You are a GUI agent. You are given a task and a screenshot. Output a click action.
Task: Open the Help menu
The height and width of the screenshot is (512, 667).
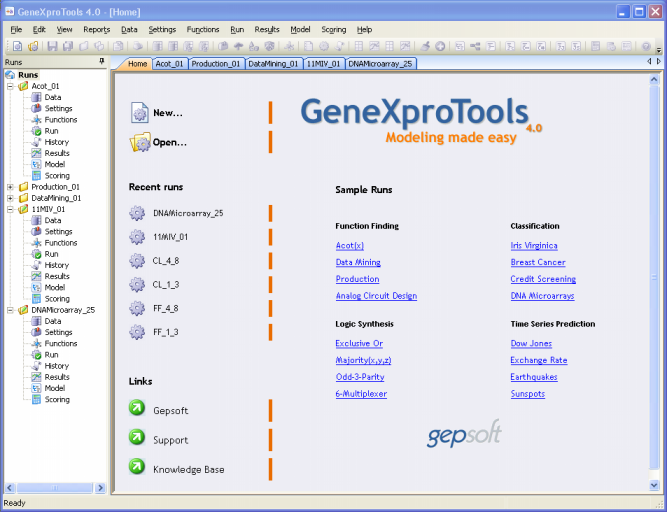click(x=364, y=29)
